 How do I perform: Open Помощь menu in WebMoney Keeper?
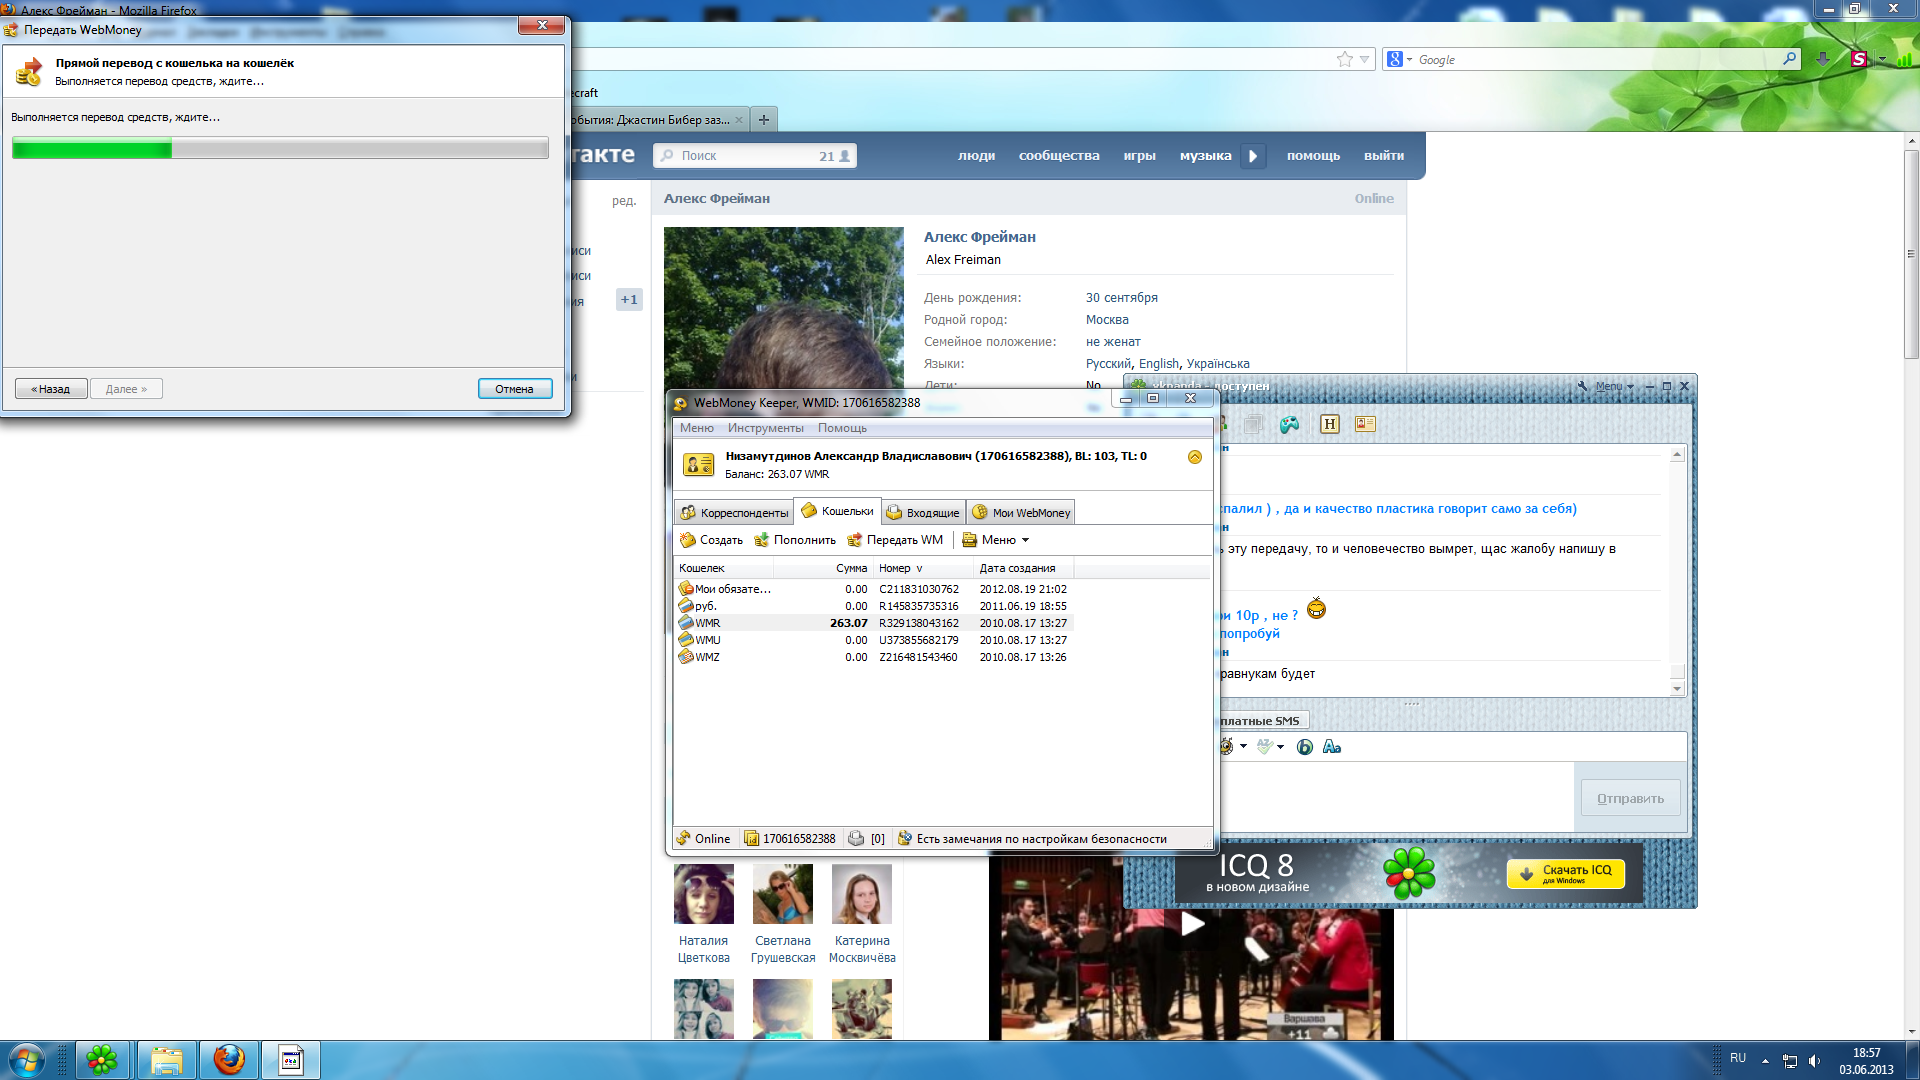pos(842,428)
